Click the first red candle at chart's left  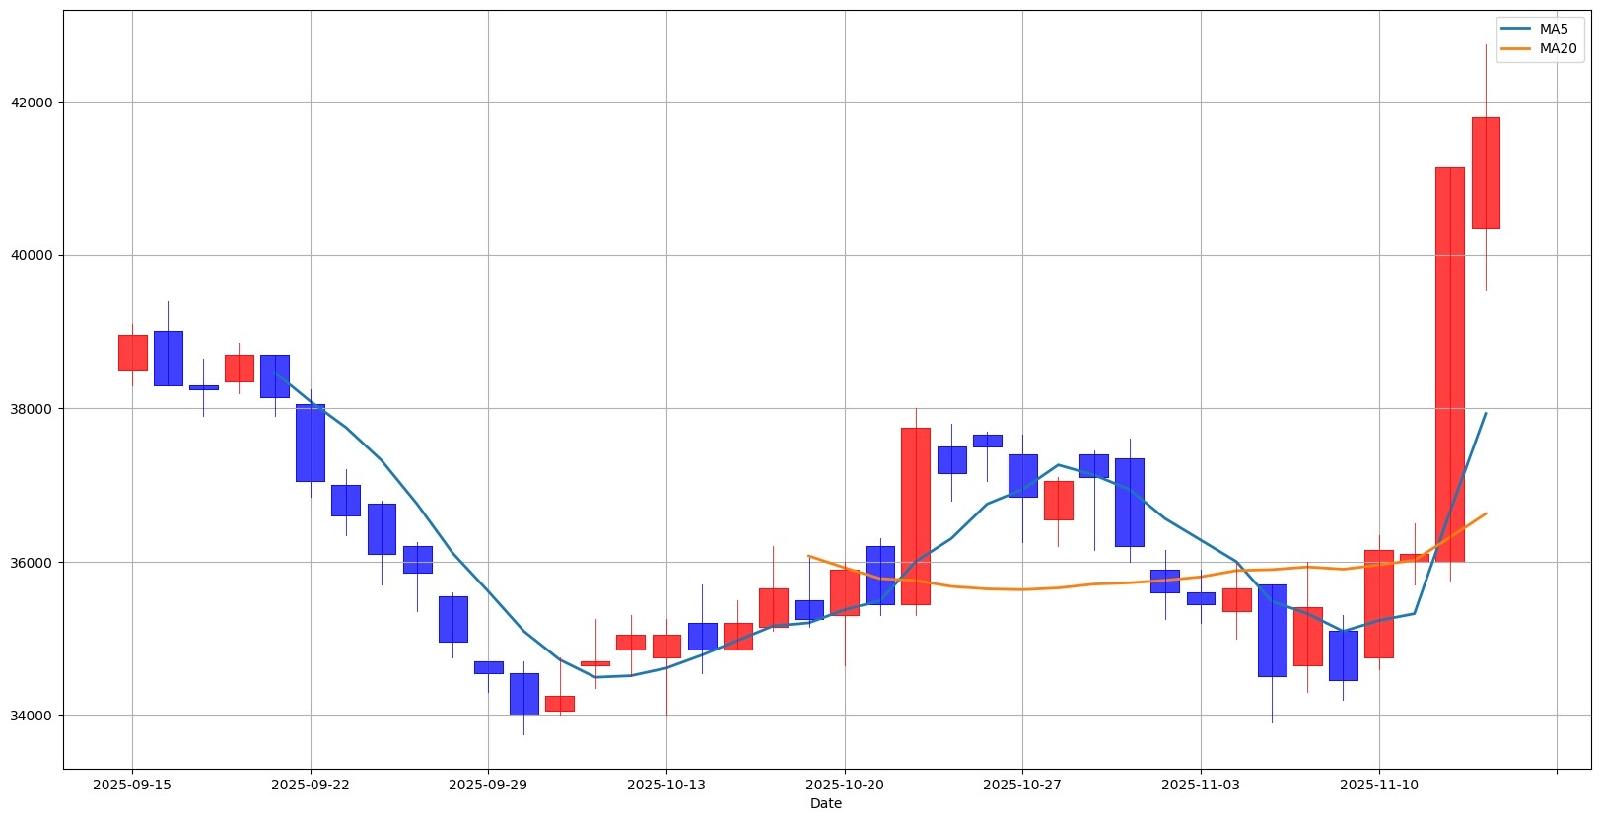132,353
